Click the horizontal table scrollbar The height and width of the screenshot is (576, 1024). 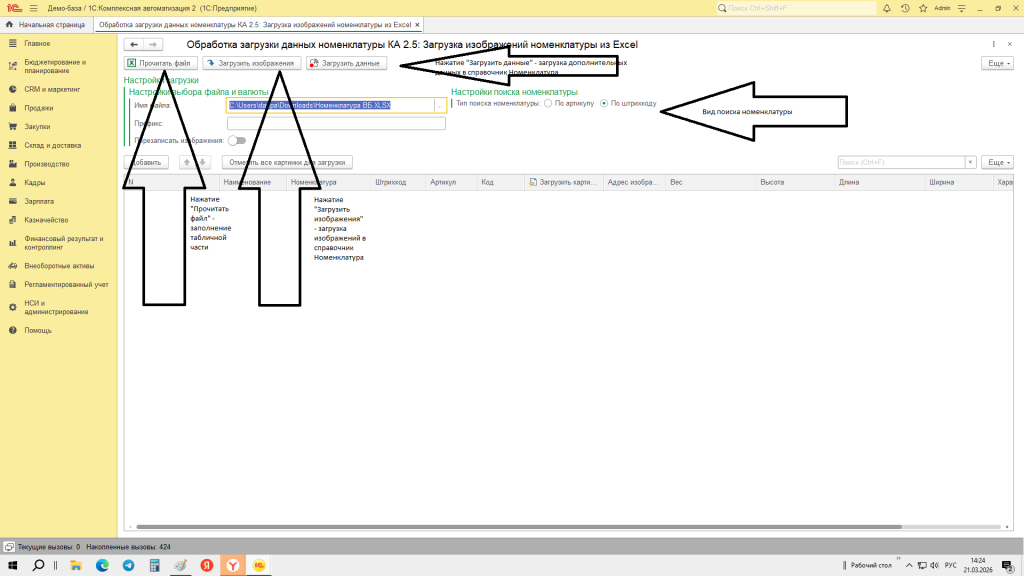pos(519,526)
